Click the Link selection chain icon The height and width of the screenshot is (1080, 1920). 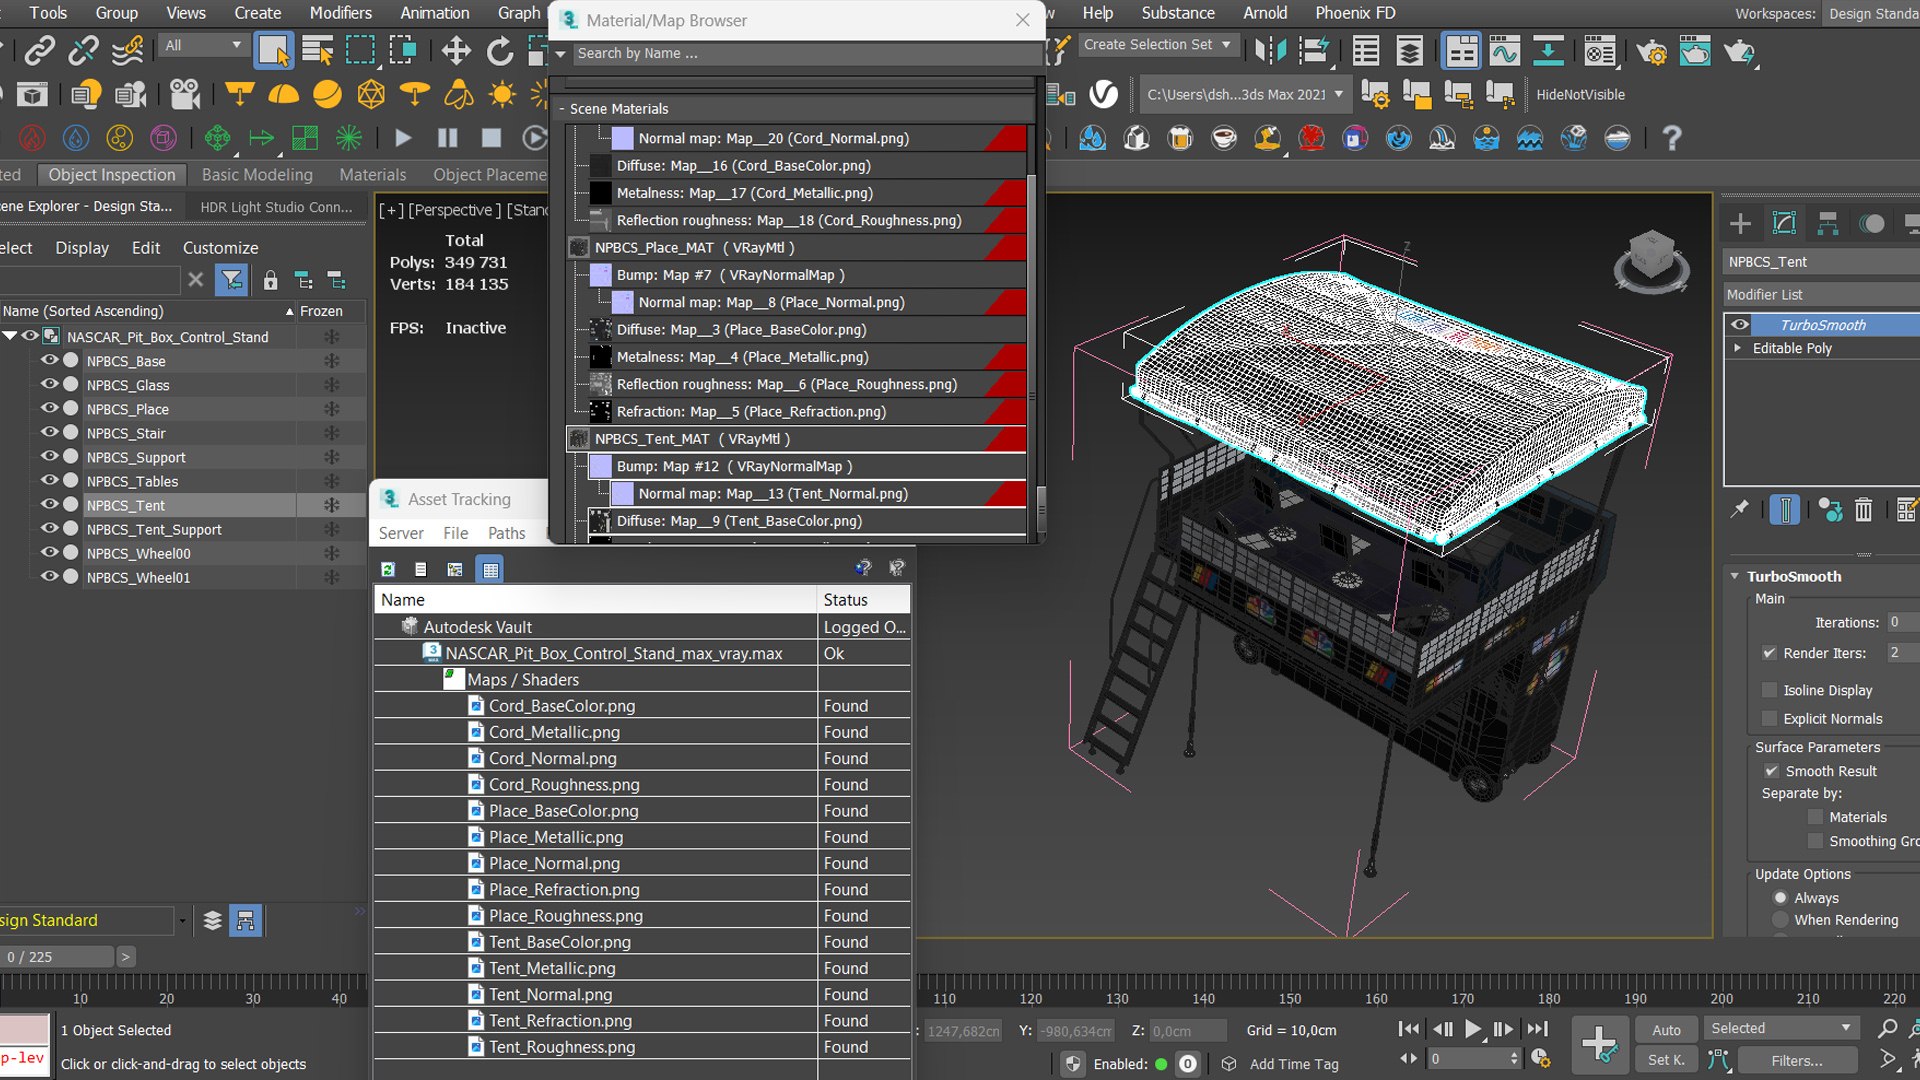(40, 50)
